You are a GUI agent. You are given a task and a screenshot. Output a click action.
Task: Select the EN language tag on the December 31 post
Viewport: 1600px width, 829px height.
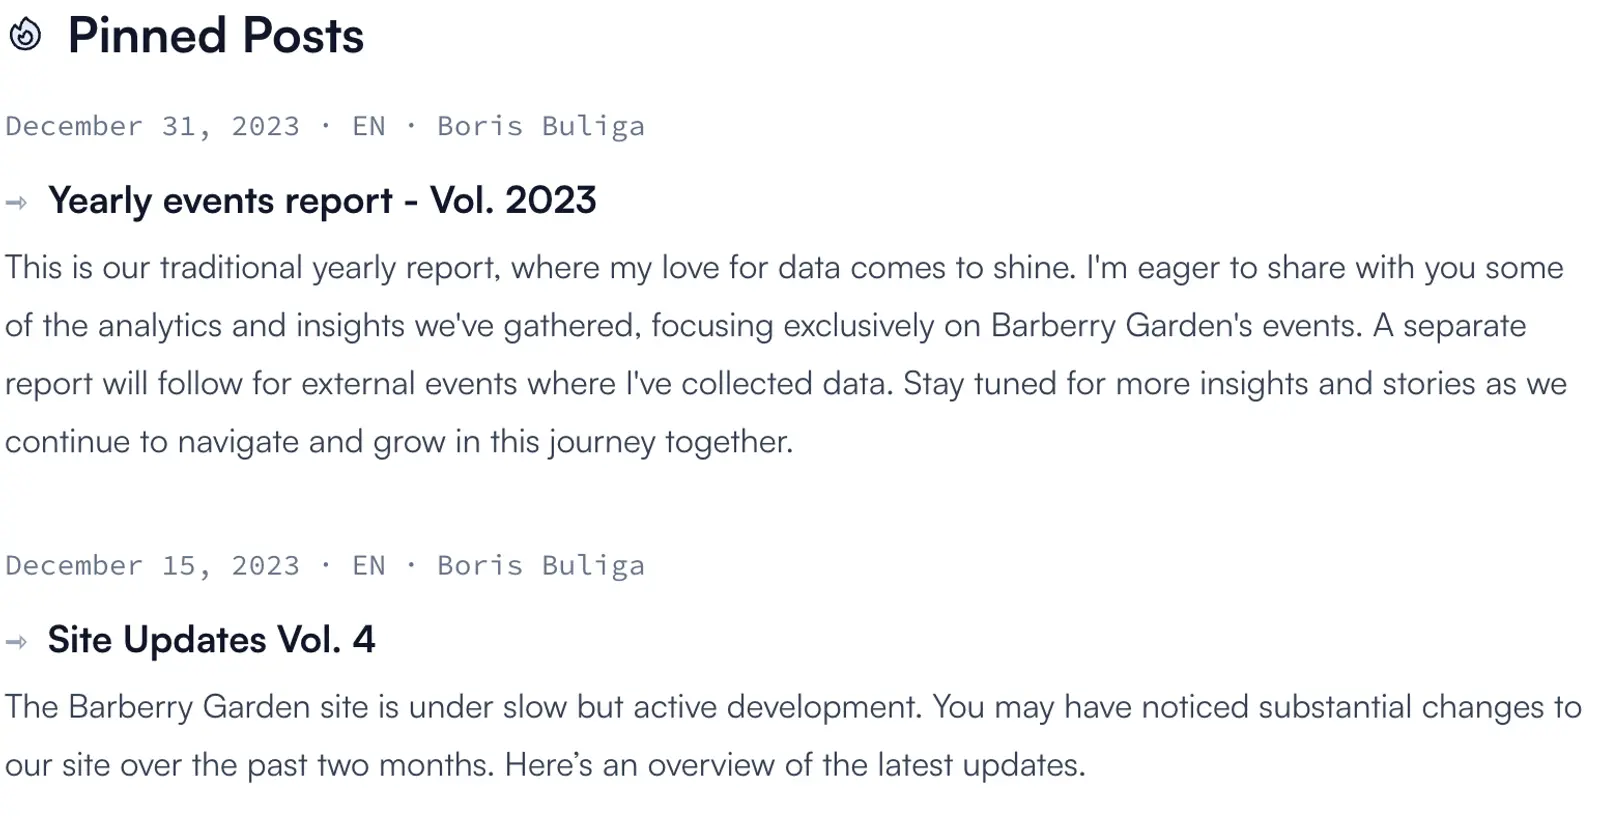[x=368, y=126]
